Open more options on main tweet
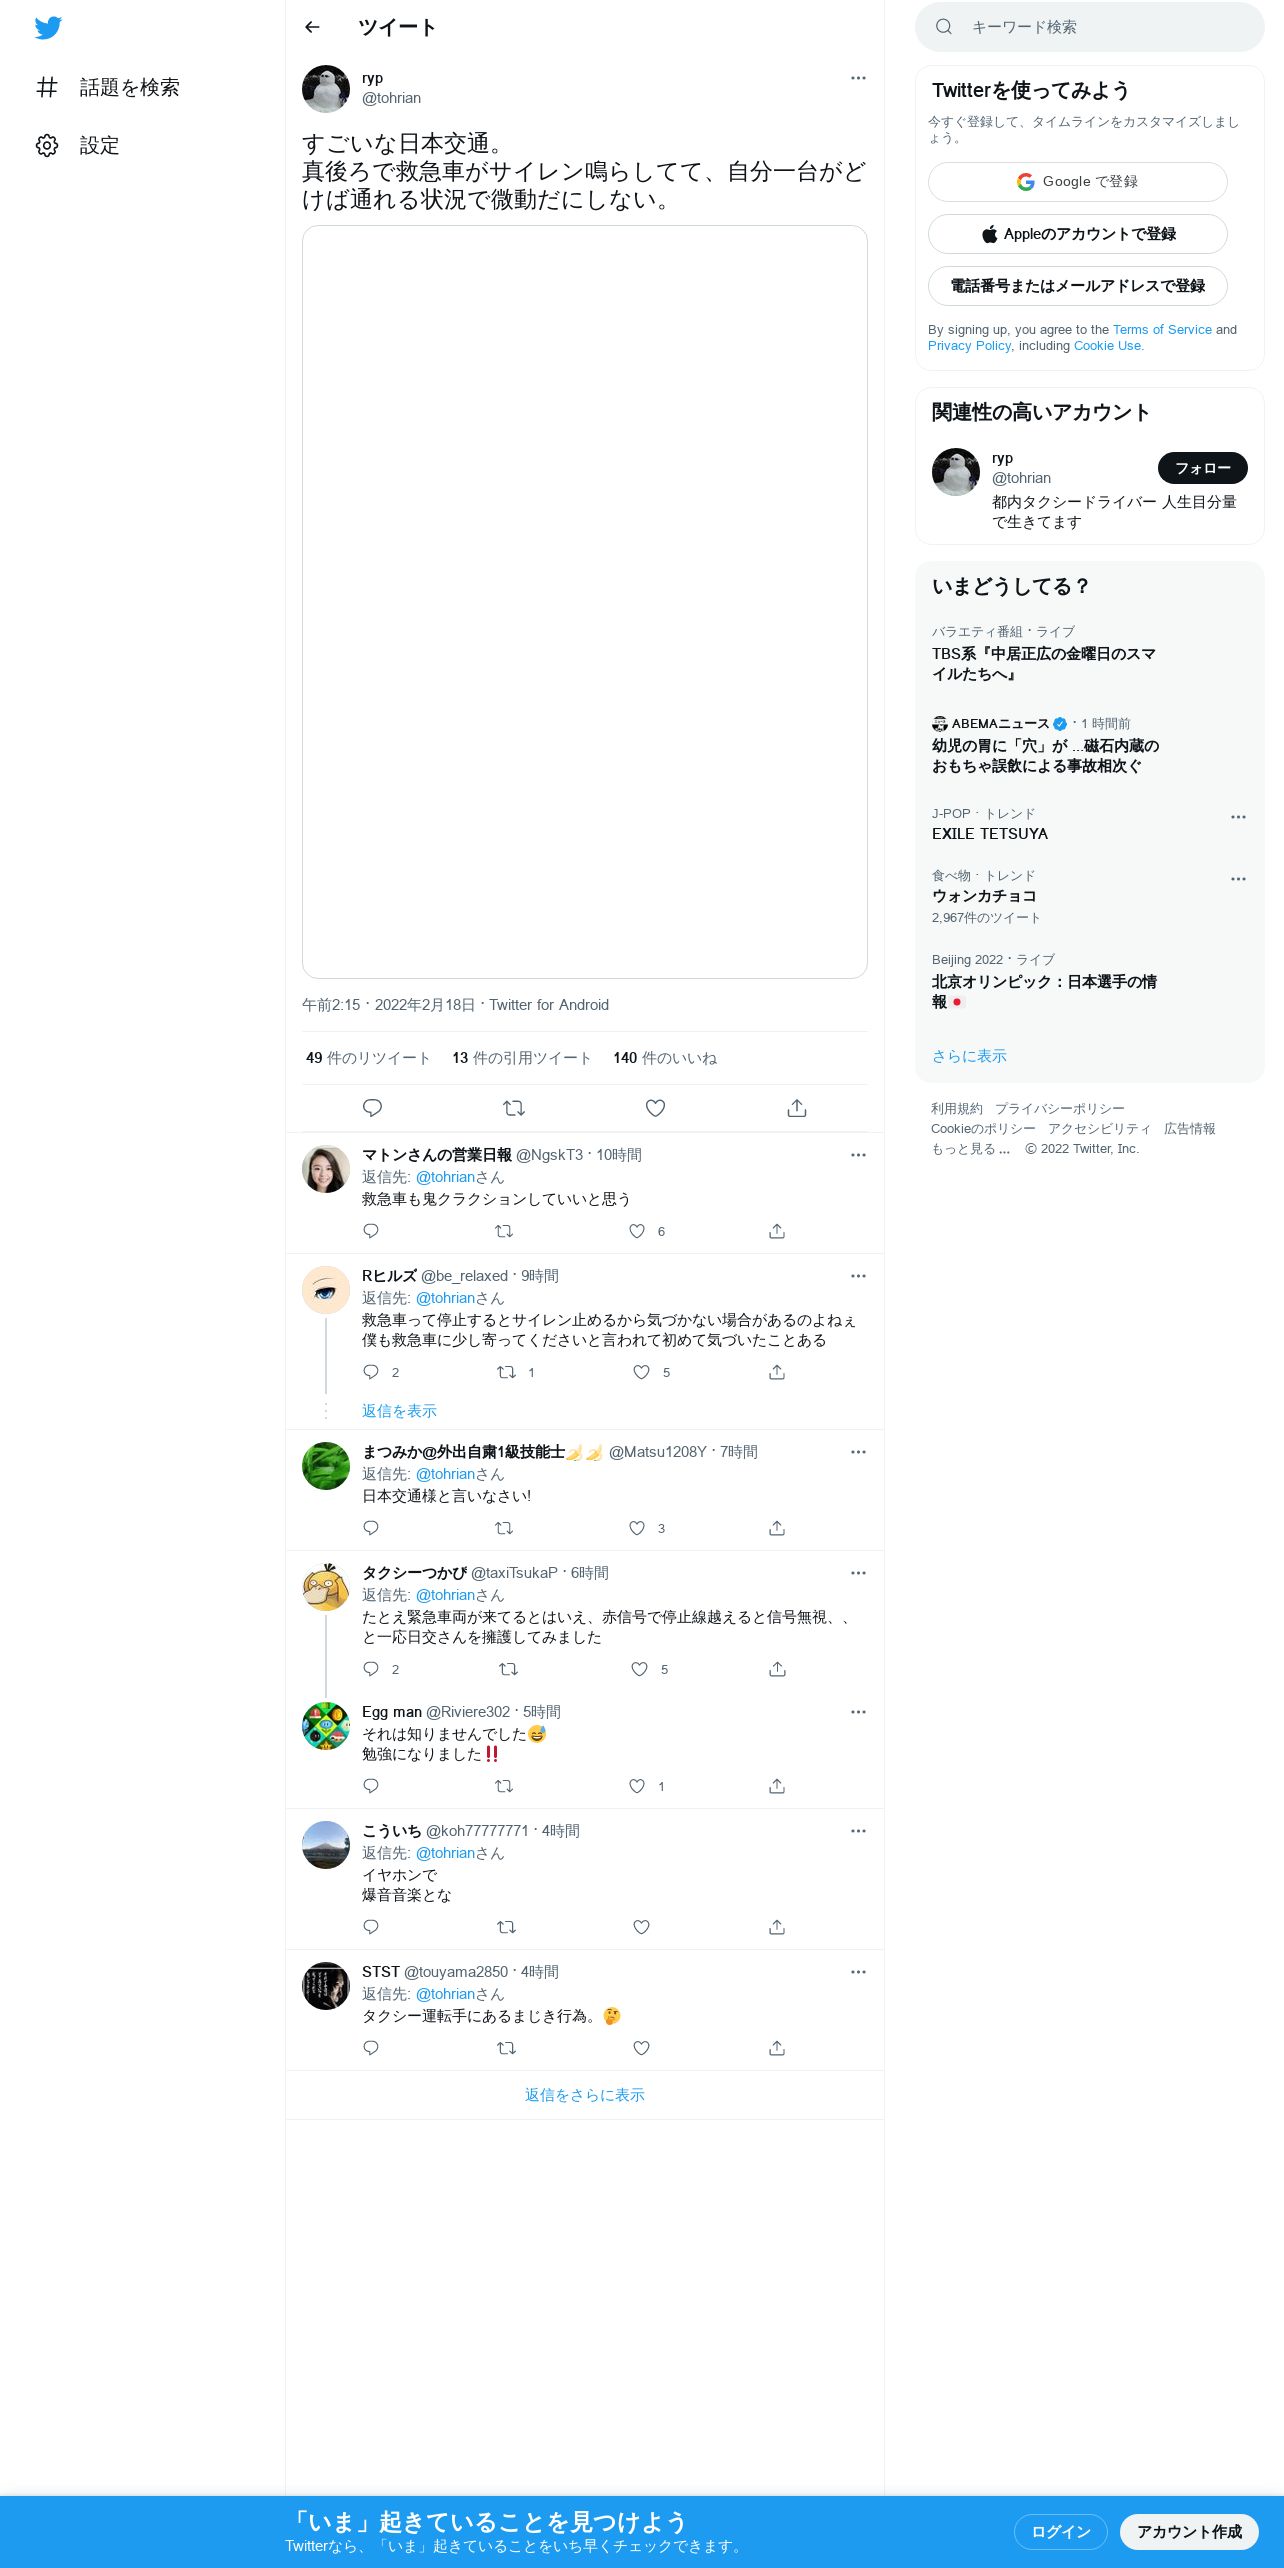This screenshot has width=1284, height=2568. tap(858, 78)
